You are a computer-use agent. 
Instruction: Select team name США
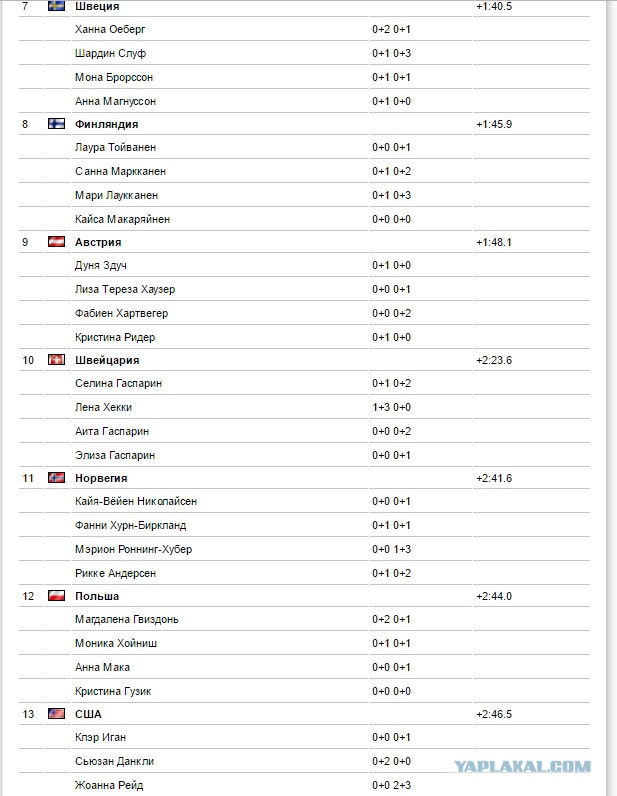pyautogui.click(x=88, y=714)
